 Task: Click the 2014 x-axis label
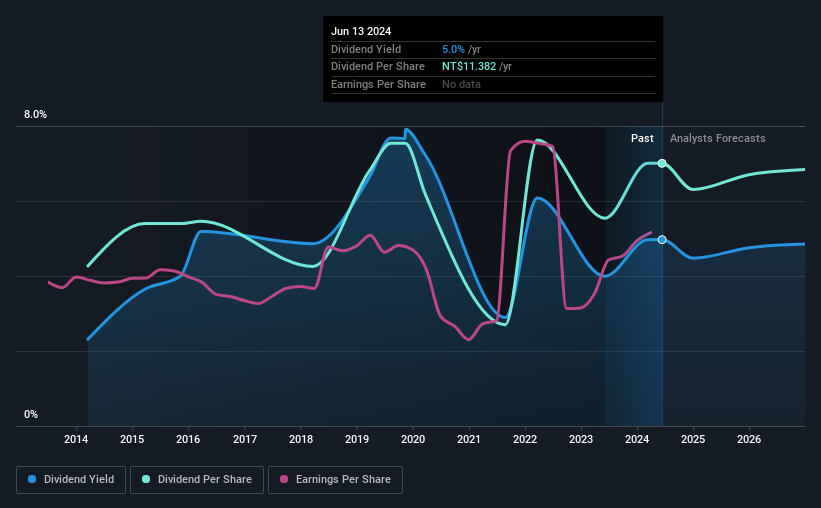tap(76, 439)
